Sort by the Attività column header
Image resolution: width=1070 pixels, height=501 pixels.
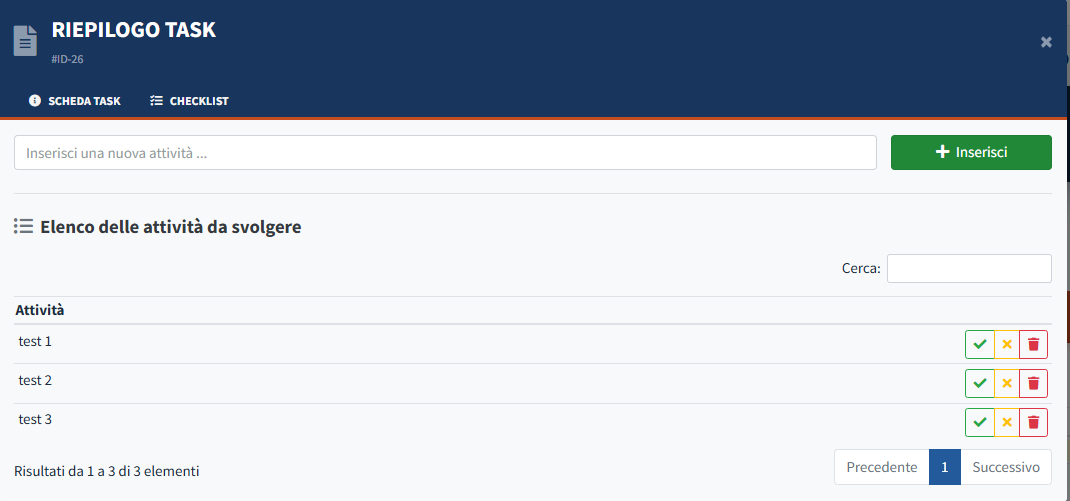coord(40,310)
